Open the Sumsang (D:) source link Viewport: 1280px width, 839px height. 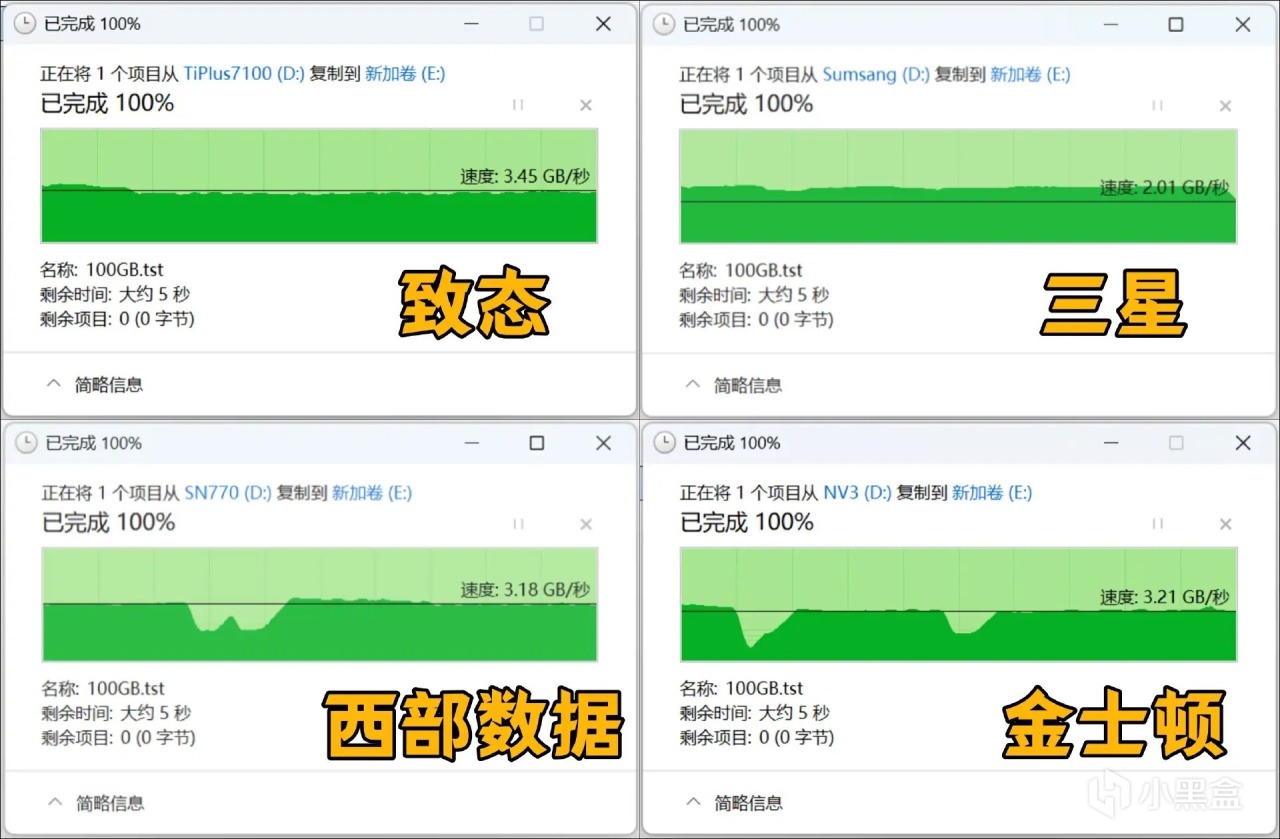(x=876, y=74)
